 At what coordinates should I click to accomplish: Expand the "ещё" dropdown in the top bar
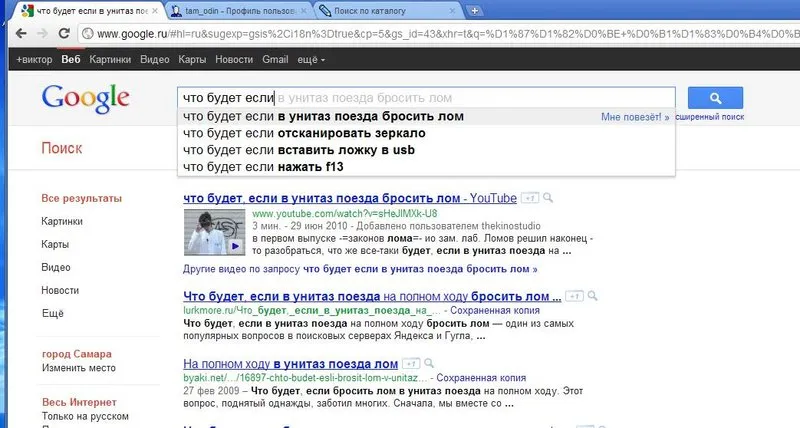311,60
